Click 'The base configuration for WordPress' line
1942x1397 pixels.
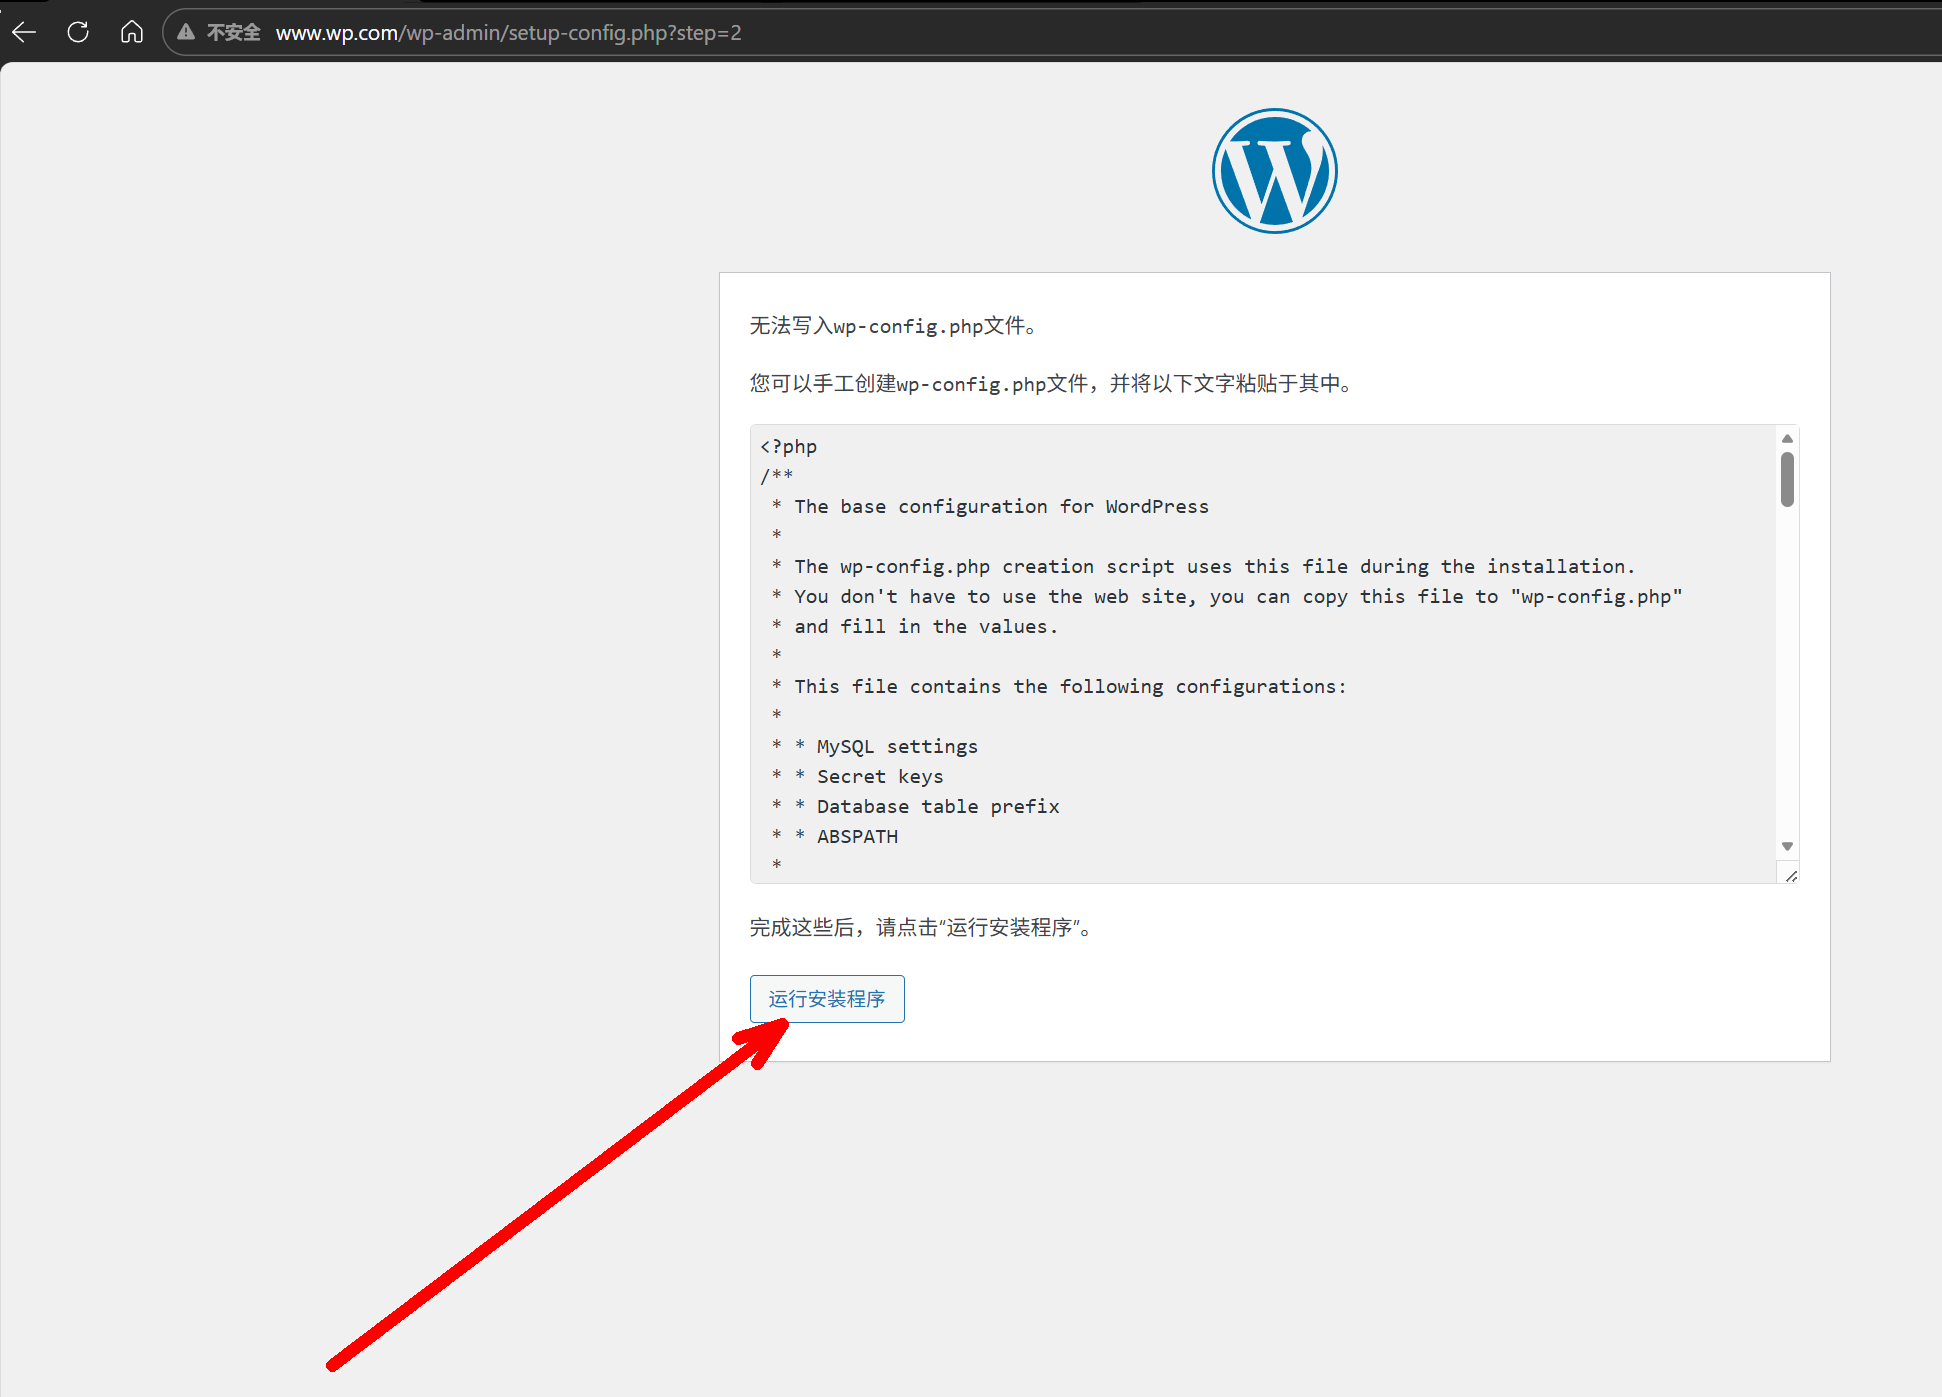1000,507
